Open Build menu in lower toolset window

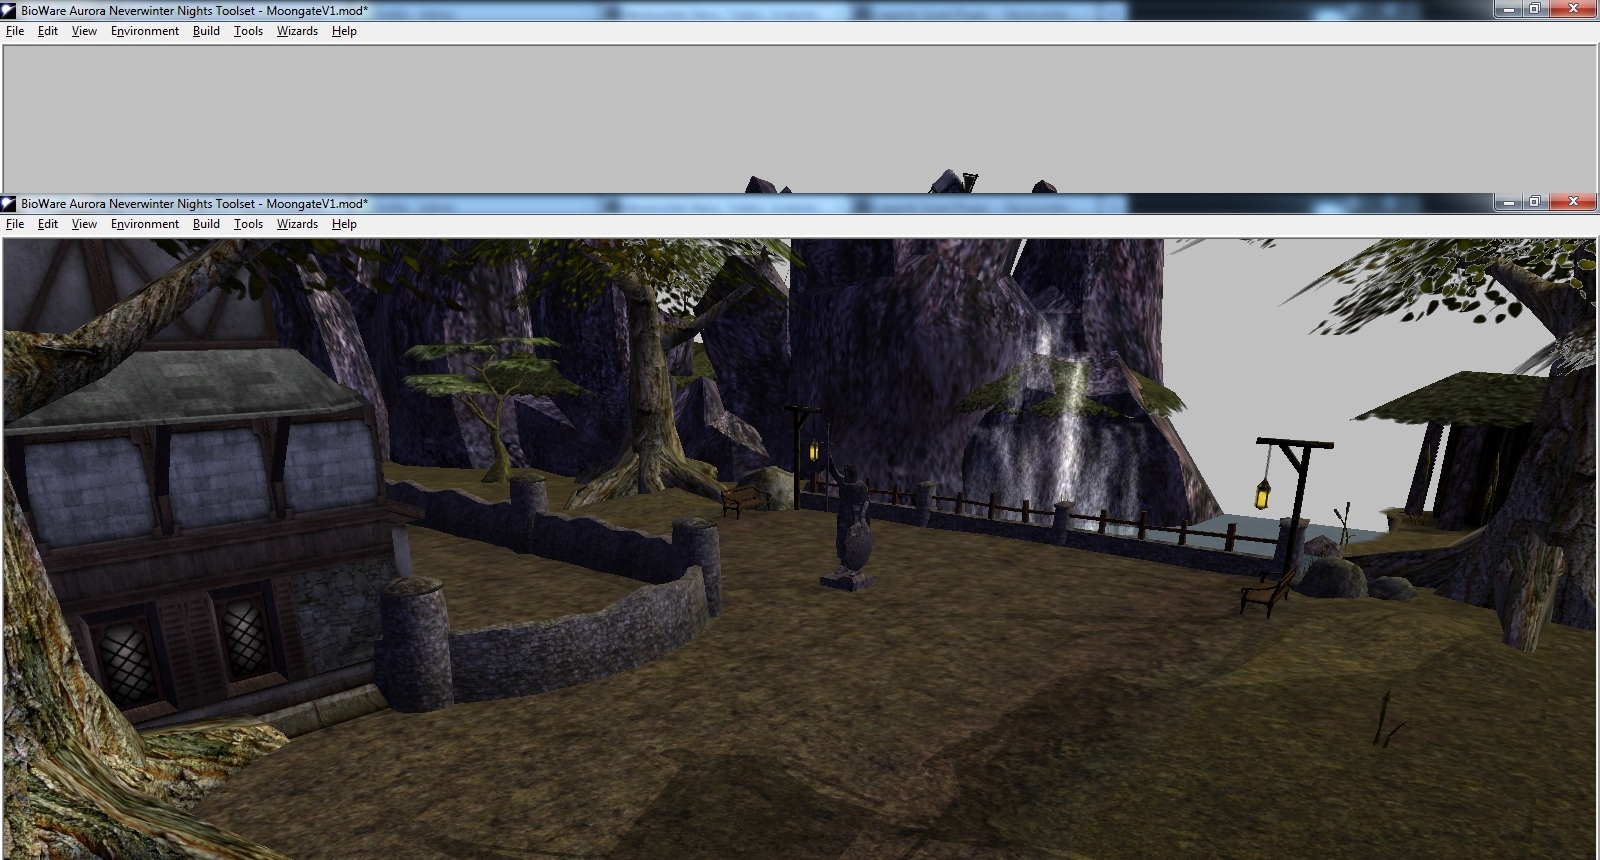coord(206,224)
